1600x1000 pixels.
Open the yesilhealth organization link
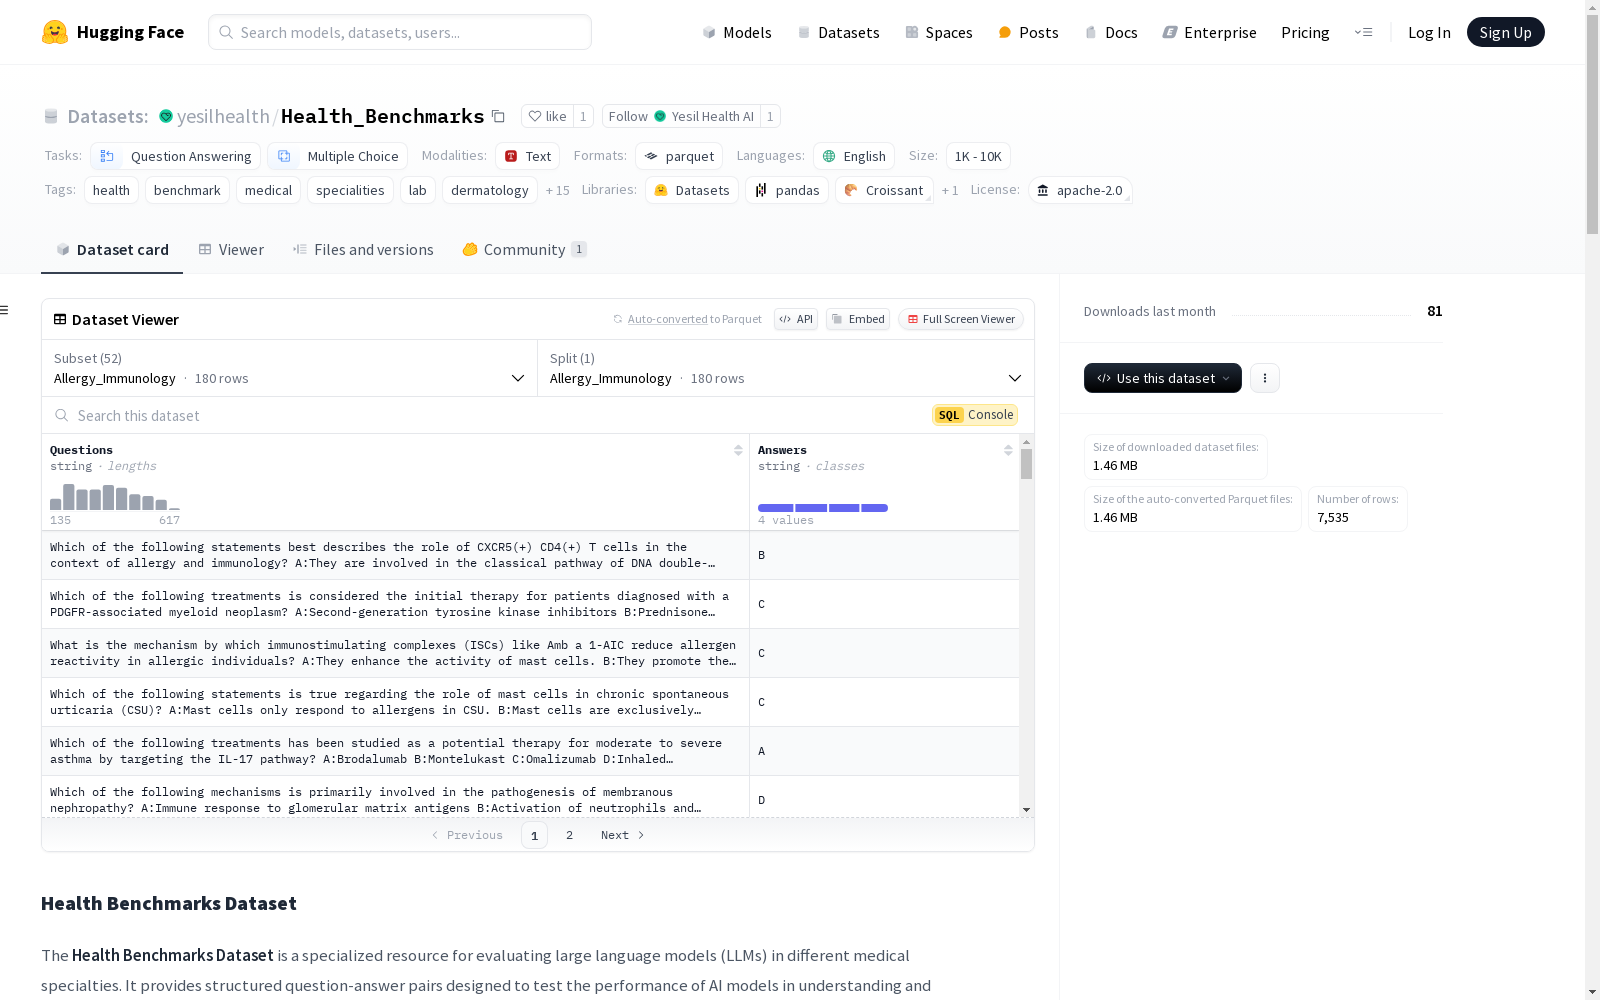click(223, 116)
